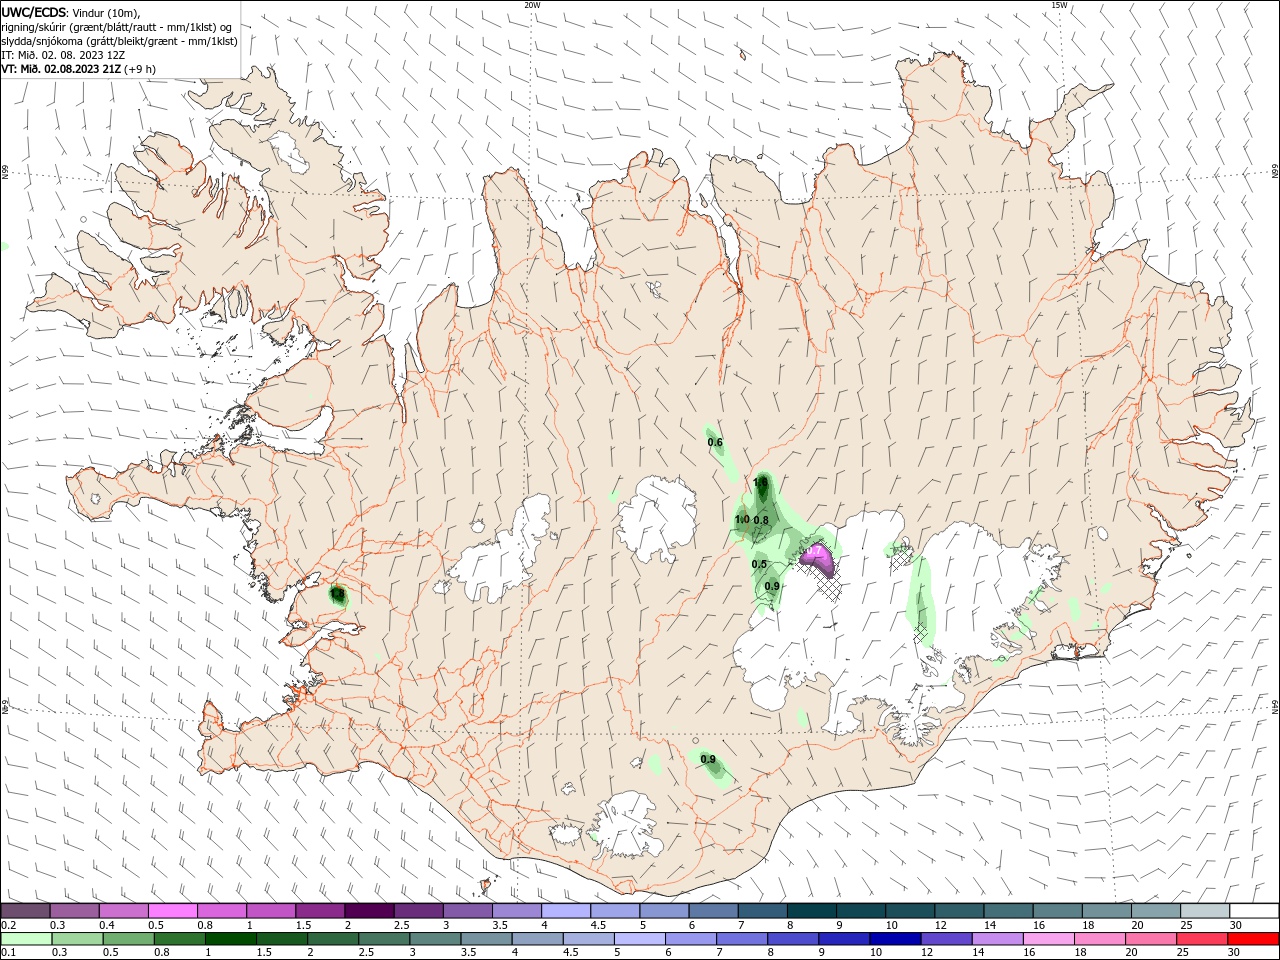This screenshot has width=1280, height=960.
Task: Select the bright pink 0.5–0.8 snow legend swatch
Action: tap(172, 911)
